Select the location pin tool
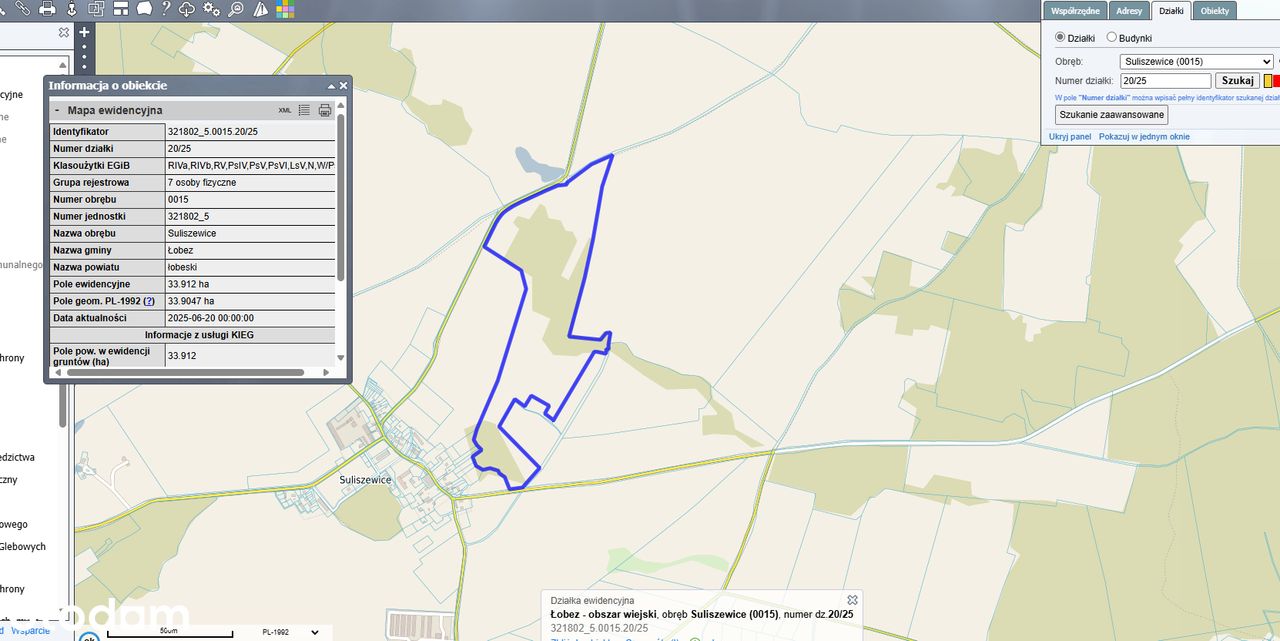This screenshot has height=641, width=1280. [71, 9]
